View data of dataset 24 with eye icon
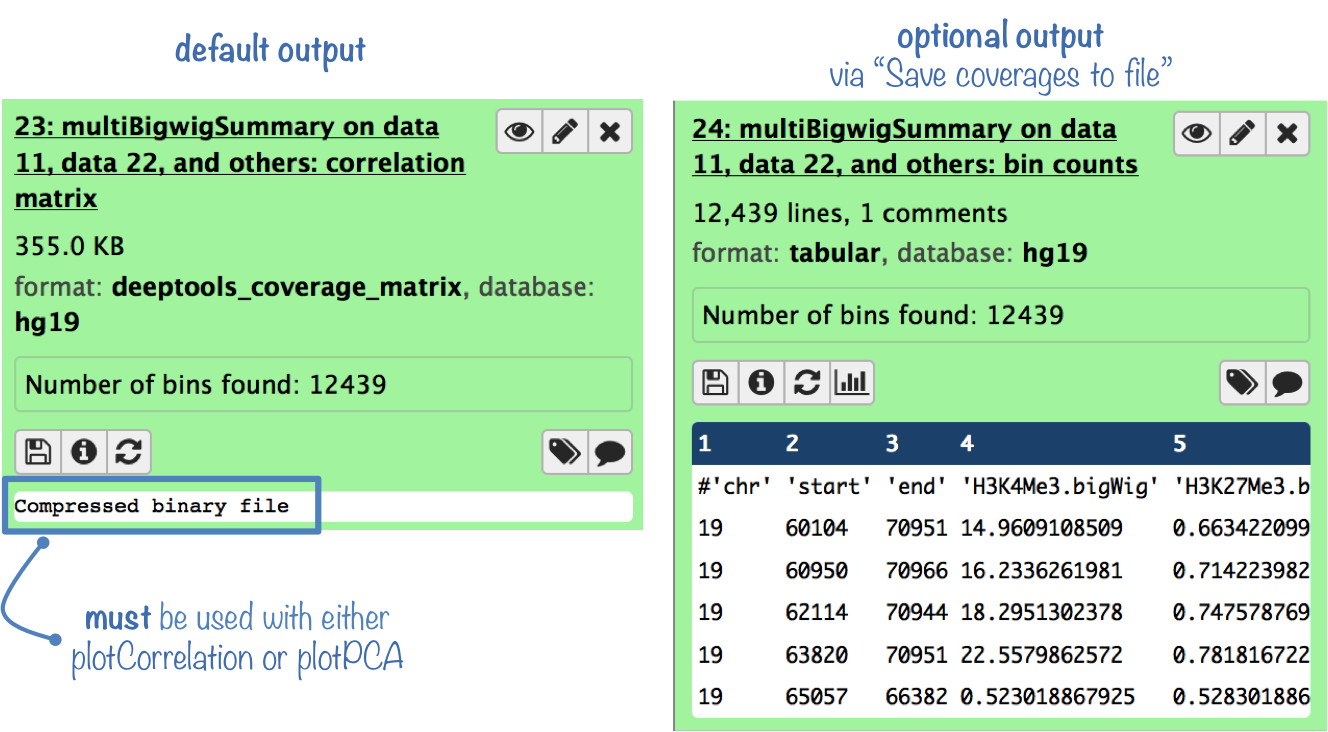This screenshot has width=1328, height=732. click(1197, 133)
